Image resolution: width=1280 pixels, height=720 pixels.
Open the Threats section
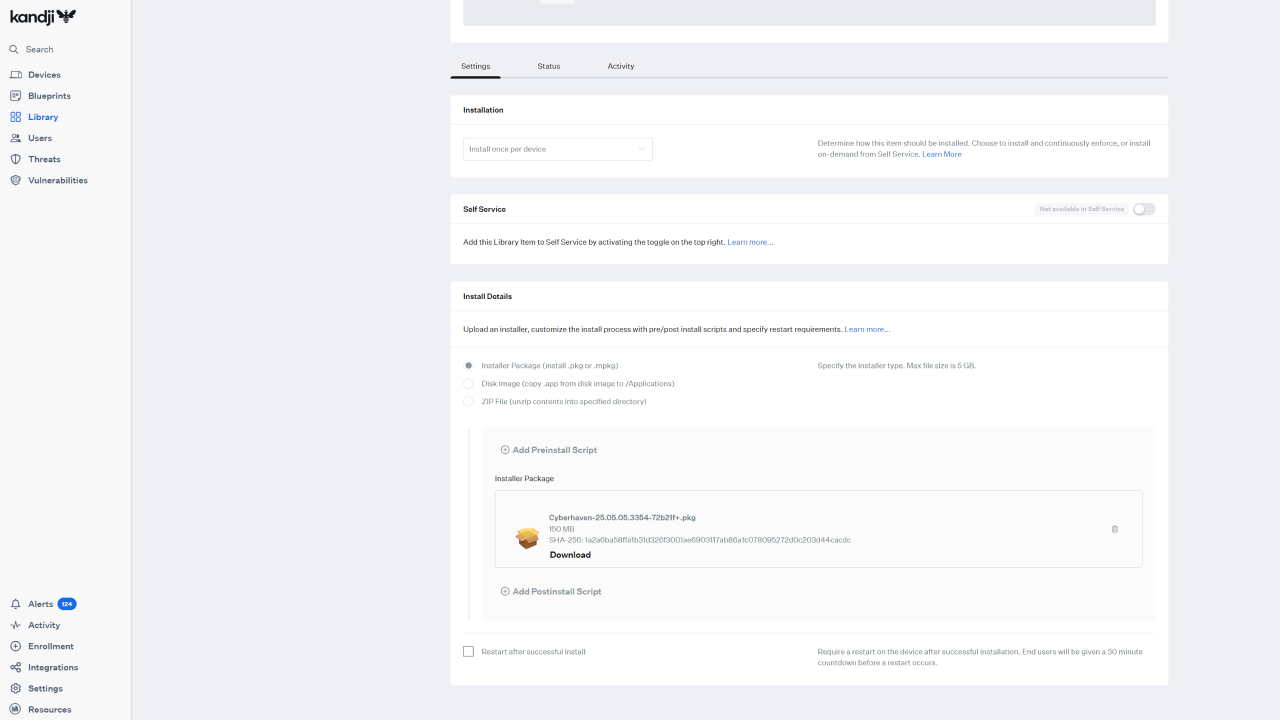coord(44,159)
